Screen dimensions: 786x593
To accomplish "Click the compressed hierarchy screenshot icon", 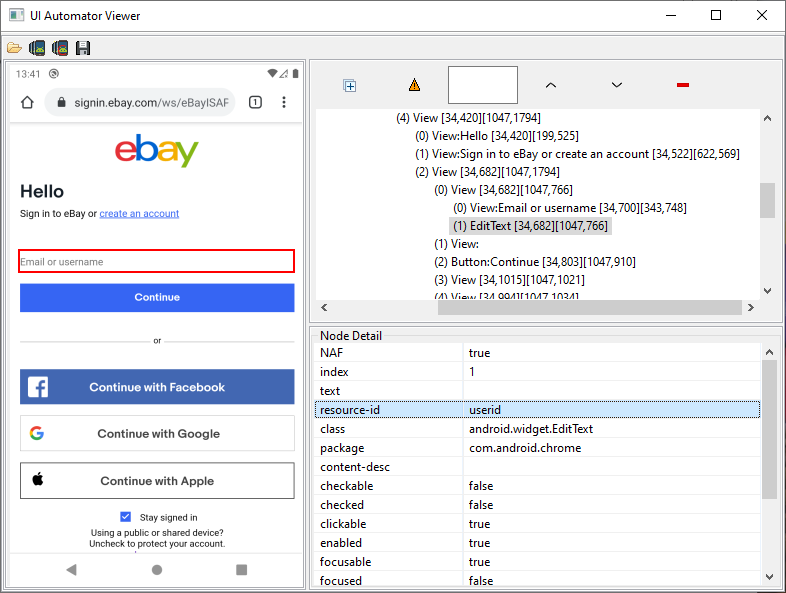I will click(60, 48).
